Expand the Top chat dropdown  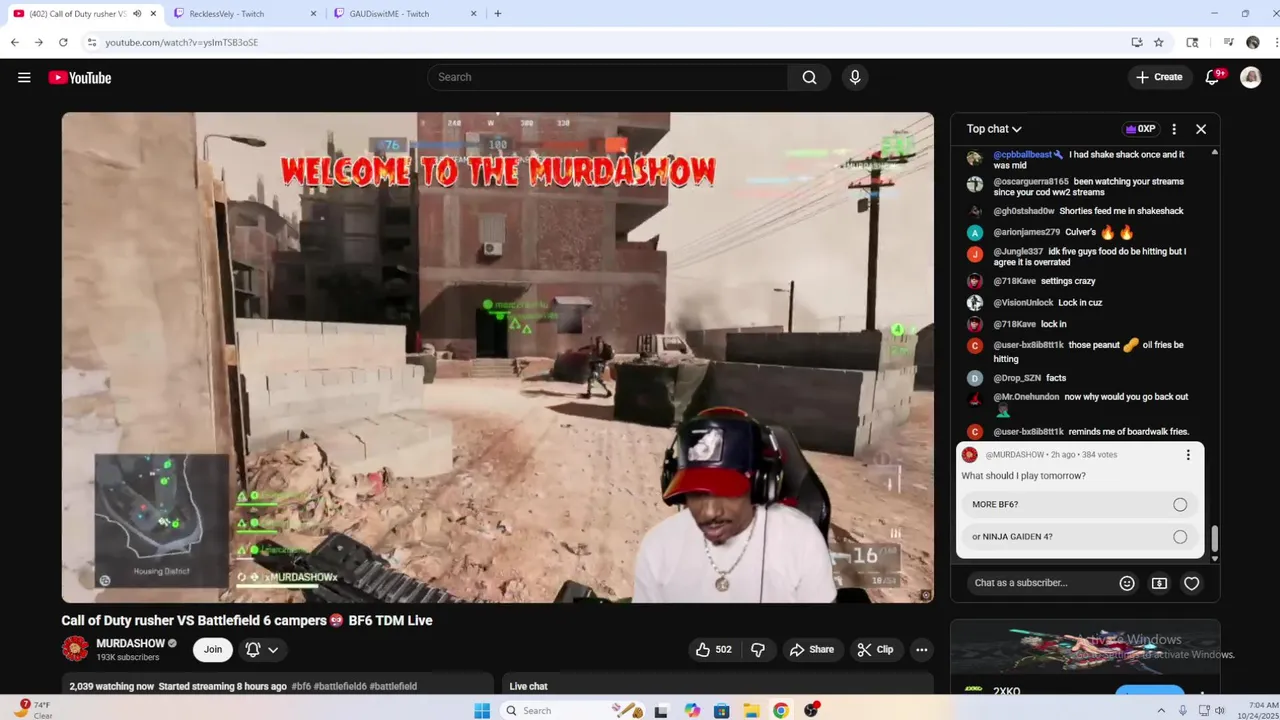[x=994, y=129]
